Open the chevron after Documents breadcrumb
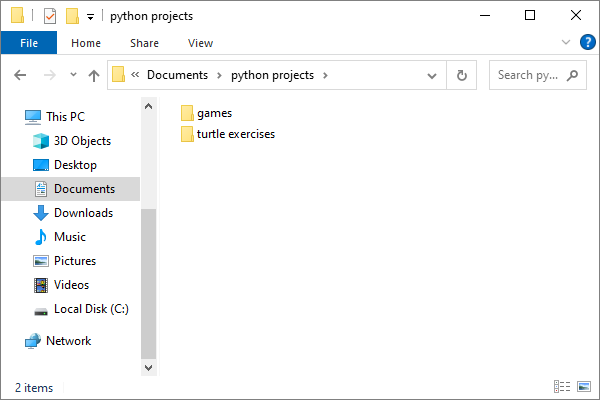Viewport: 600px width, 400px height. (219, 75)
